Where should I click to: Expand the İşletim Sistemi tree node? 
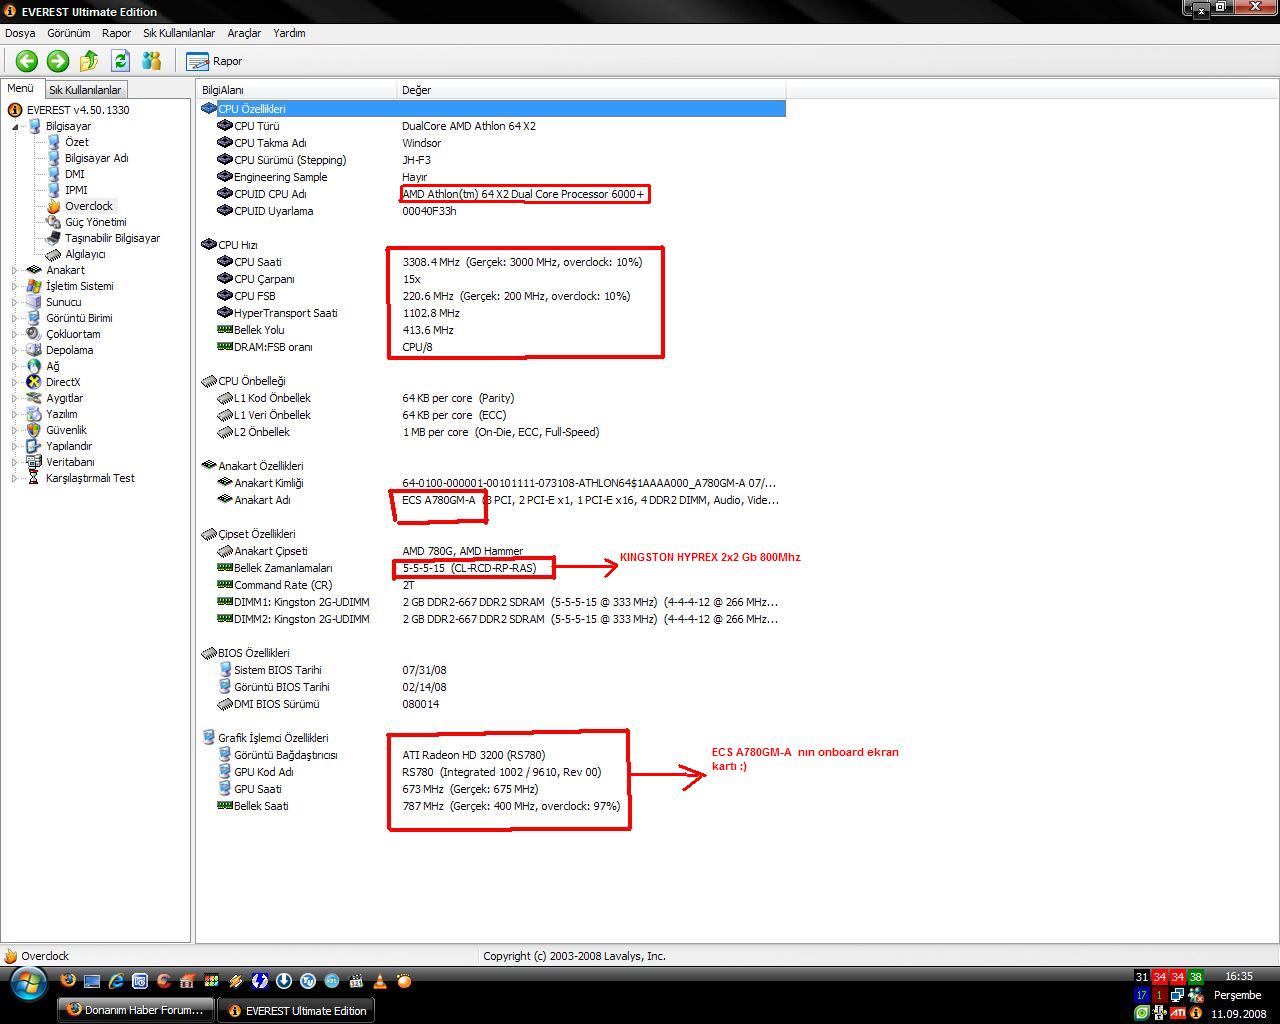15,286
